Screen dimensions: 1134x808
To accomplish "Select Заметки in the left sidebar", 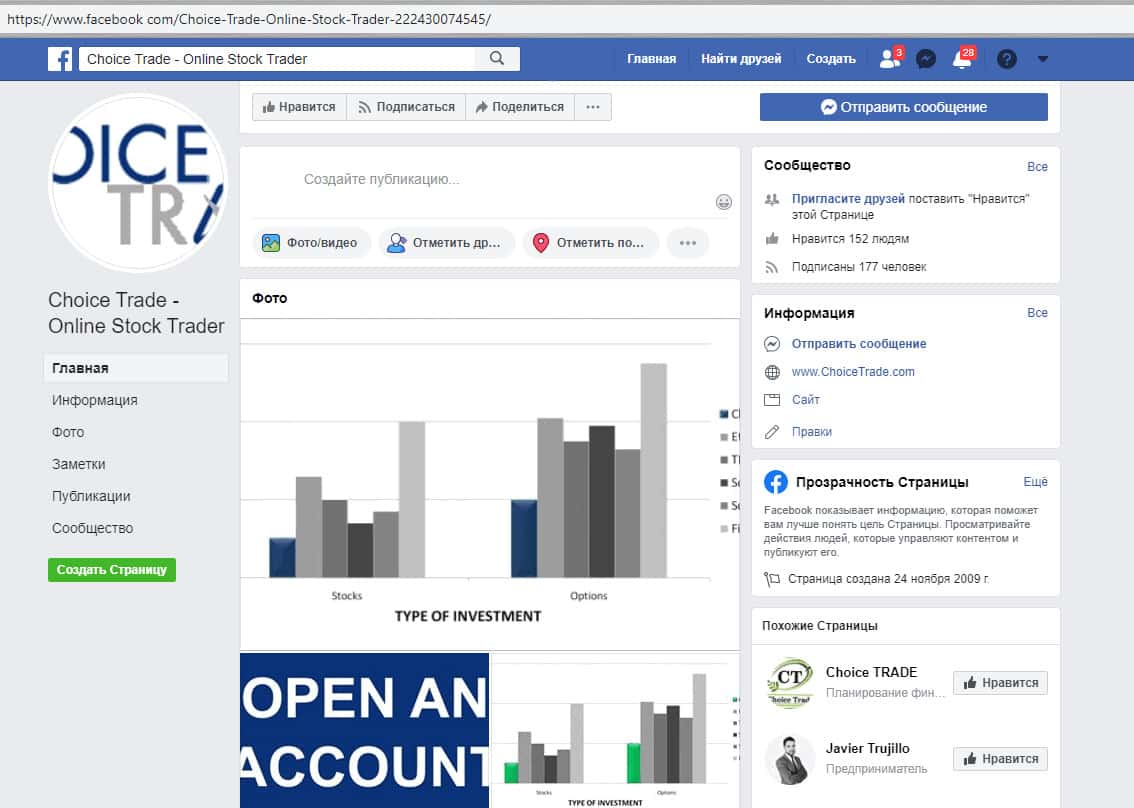I will point(79,464).
